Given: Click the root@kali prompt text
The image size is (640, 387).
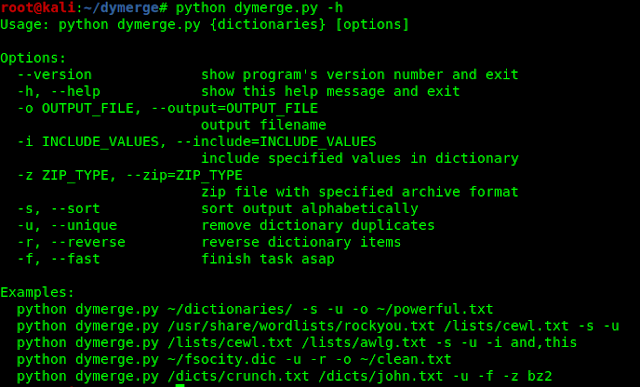Looking at the screenshot, I should [38, 8].
